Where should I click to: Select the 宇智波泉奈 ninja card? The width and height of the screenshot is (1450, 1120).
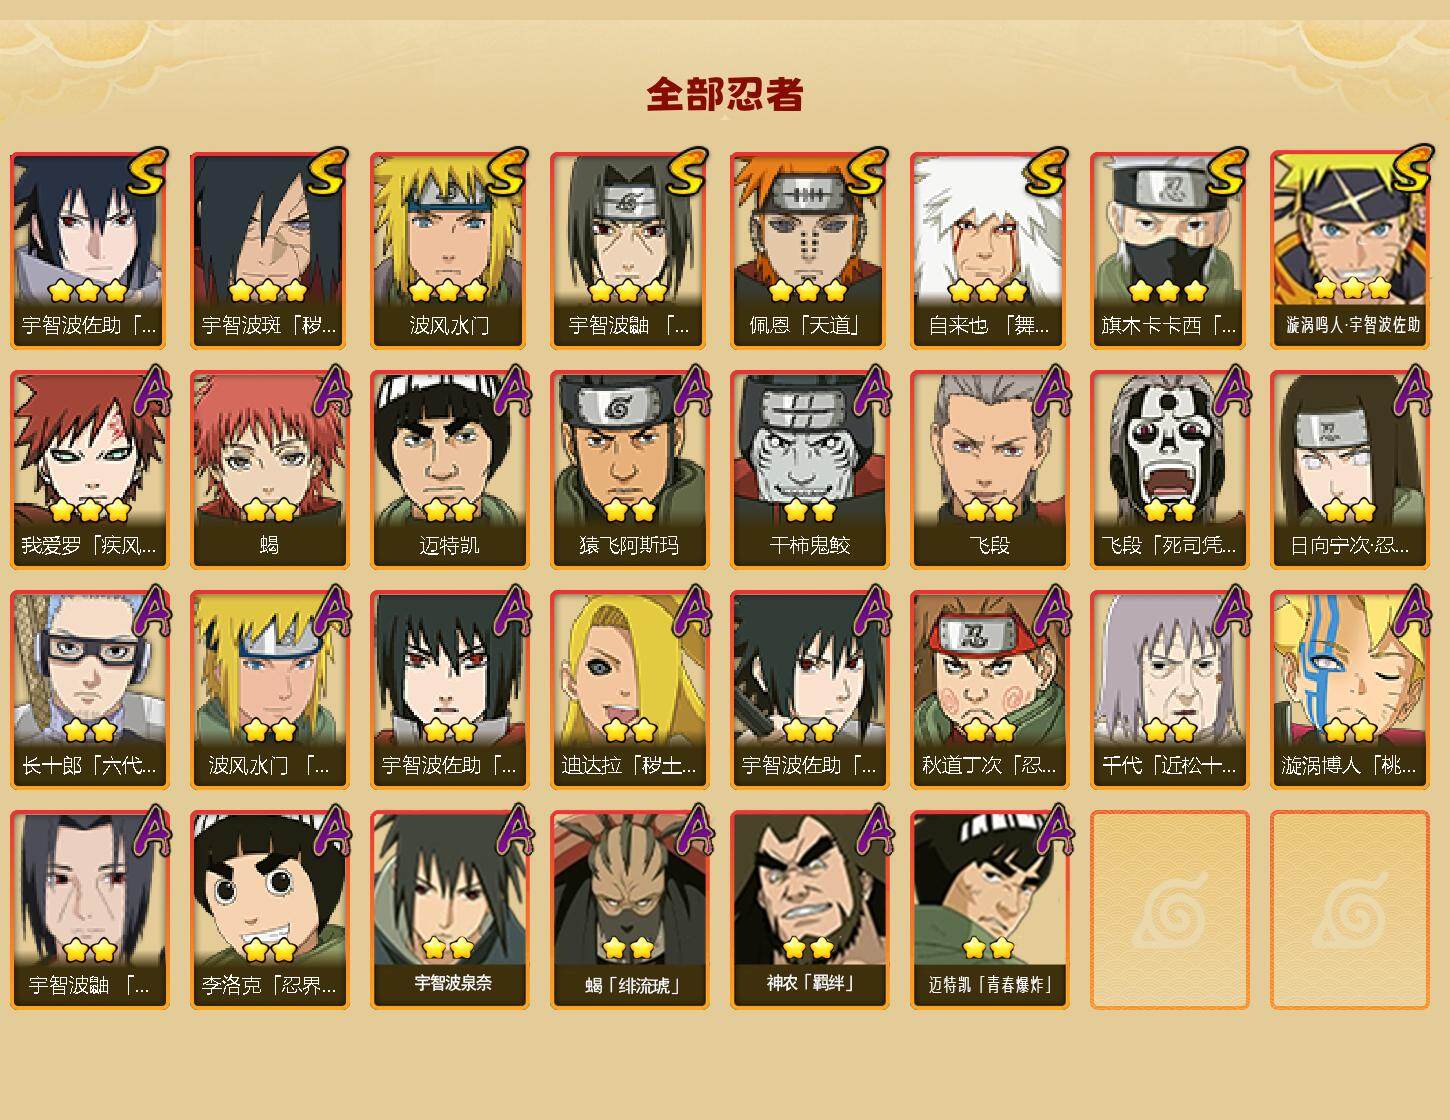[x=449, y=910]
